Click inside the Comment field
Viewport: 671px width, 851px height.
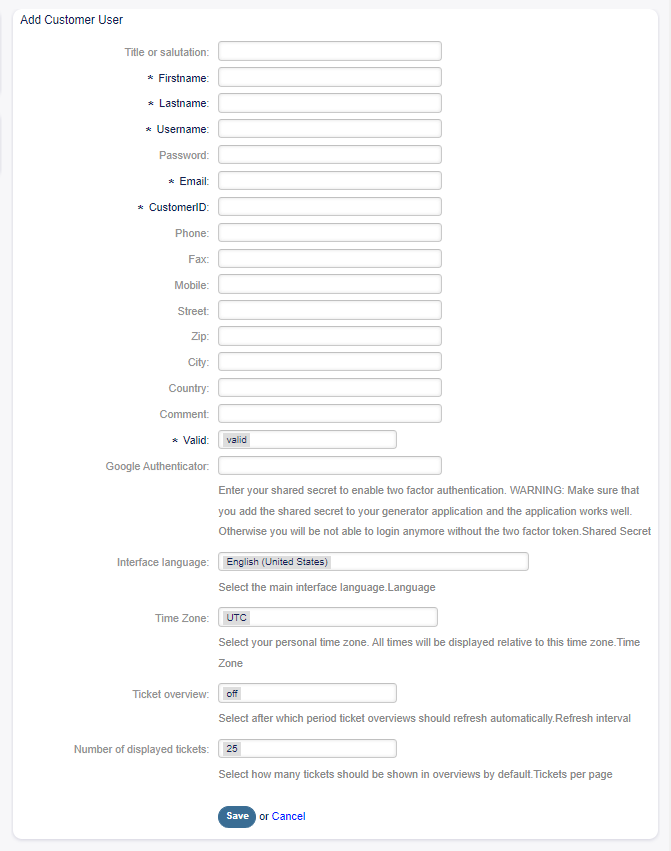pyautogui.click(x=329, y=412)
